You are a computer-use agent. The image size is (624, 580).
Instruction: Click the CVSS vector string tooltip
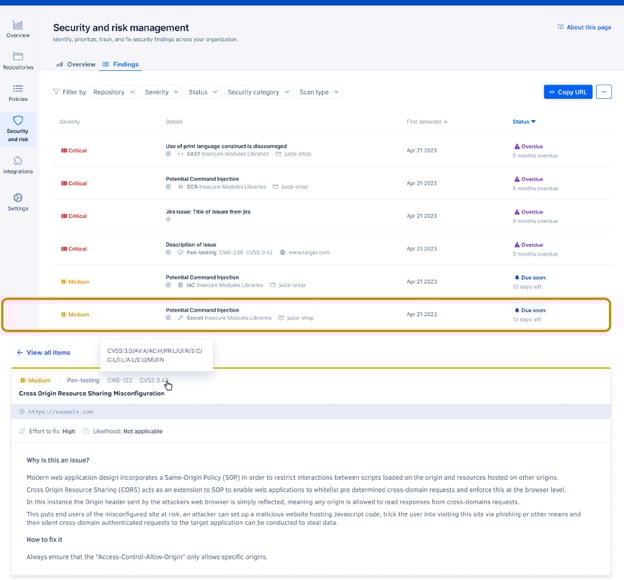click(x=156, y=355)
